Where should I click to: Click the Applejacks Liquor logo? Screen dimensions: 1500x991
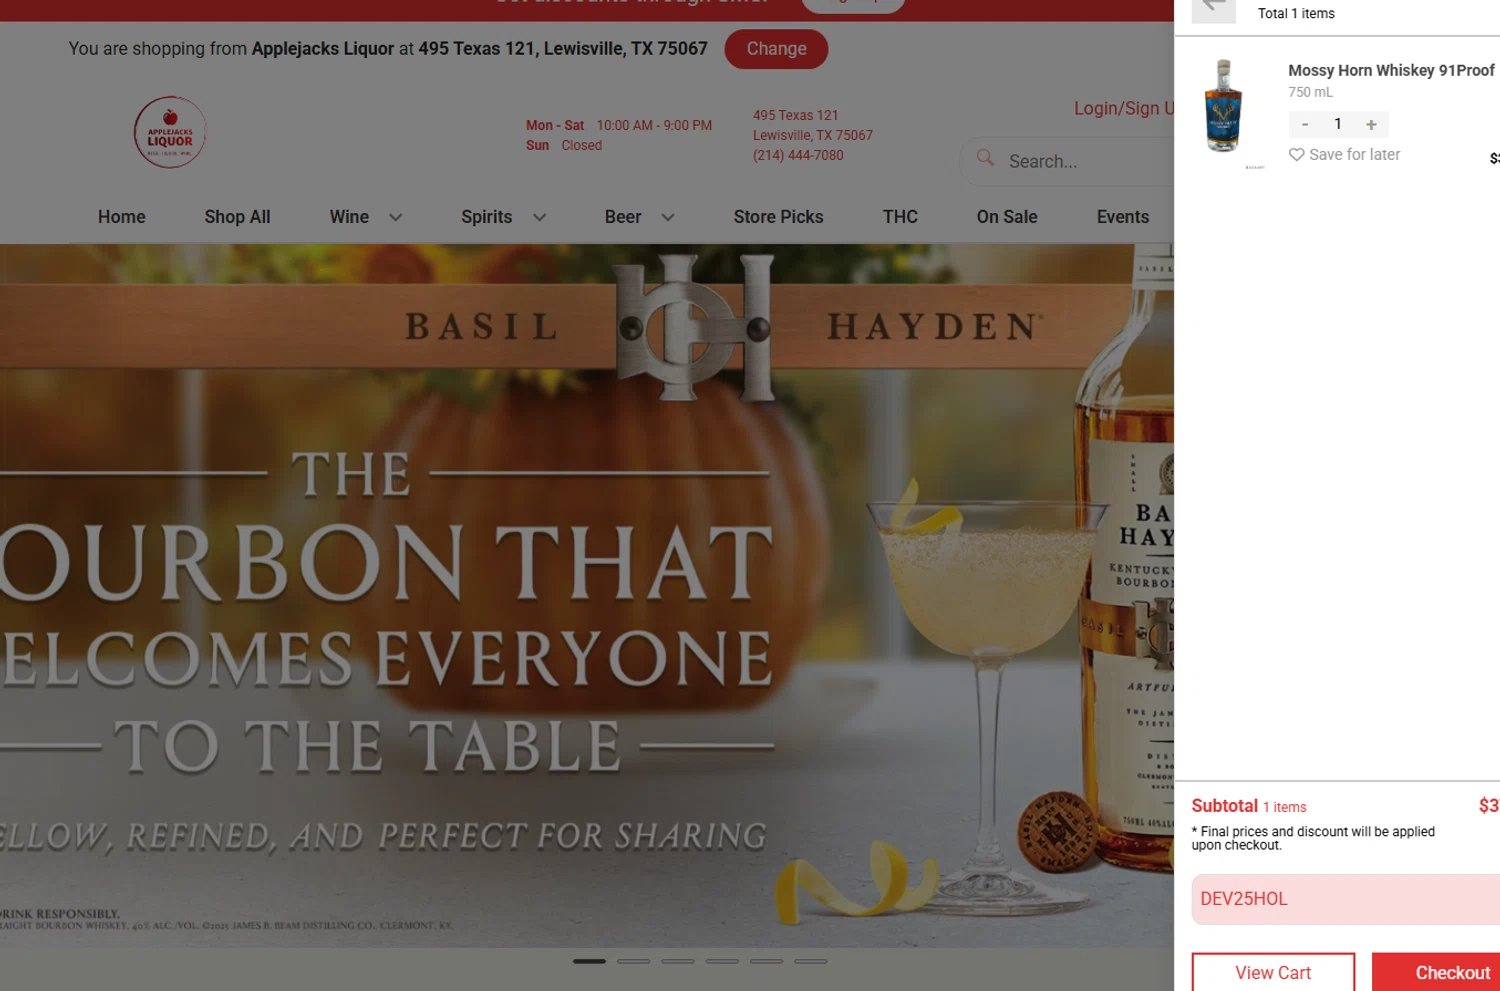[x=170, y=132]
